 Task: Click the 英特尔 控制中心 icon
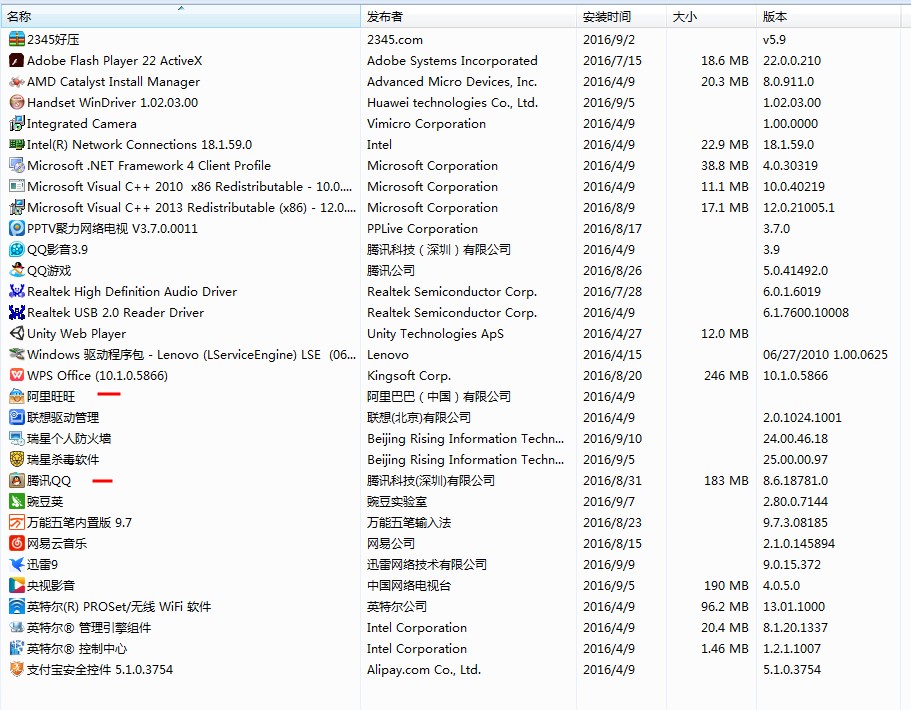pyautogui.click(x=17, y=648)
